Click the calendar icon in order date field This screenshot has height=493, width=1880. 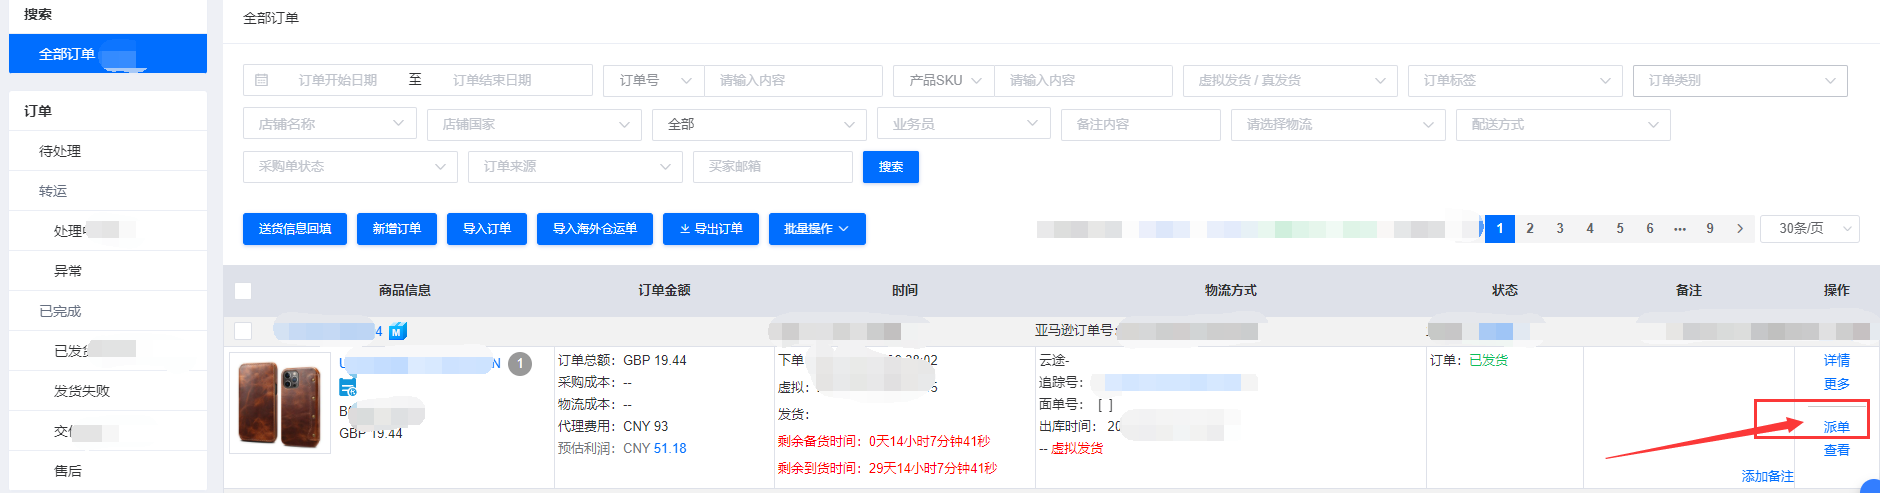tap(262, 80)
